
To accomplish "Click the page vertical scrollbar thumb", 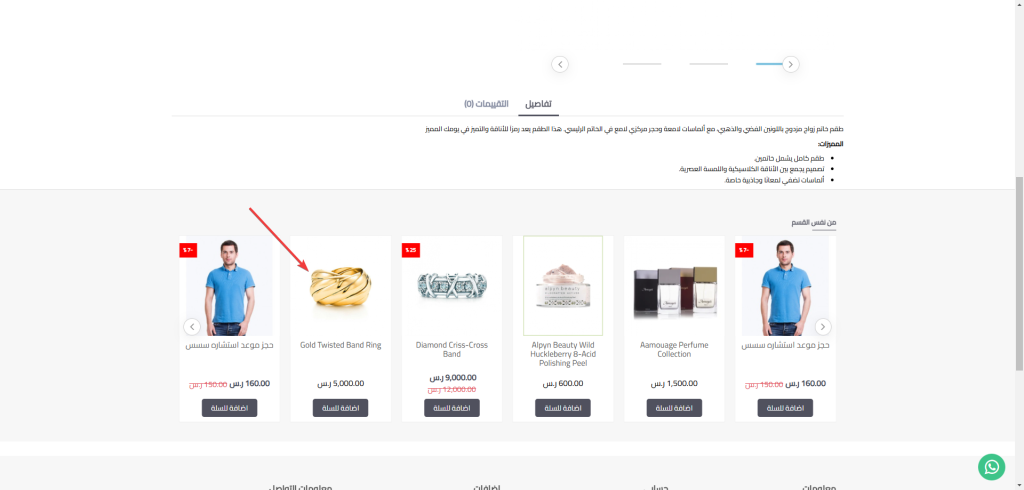I will [x=1019, y=273].
